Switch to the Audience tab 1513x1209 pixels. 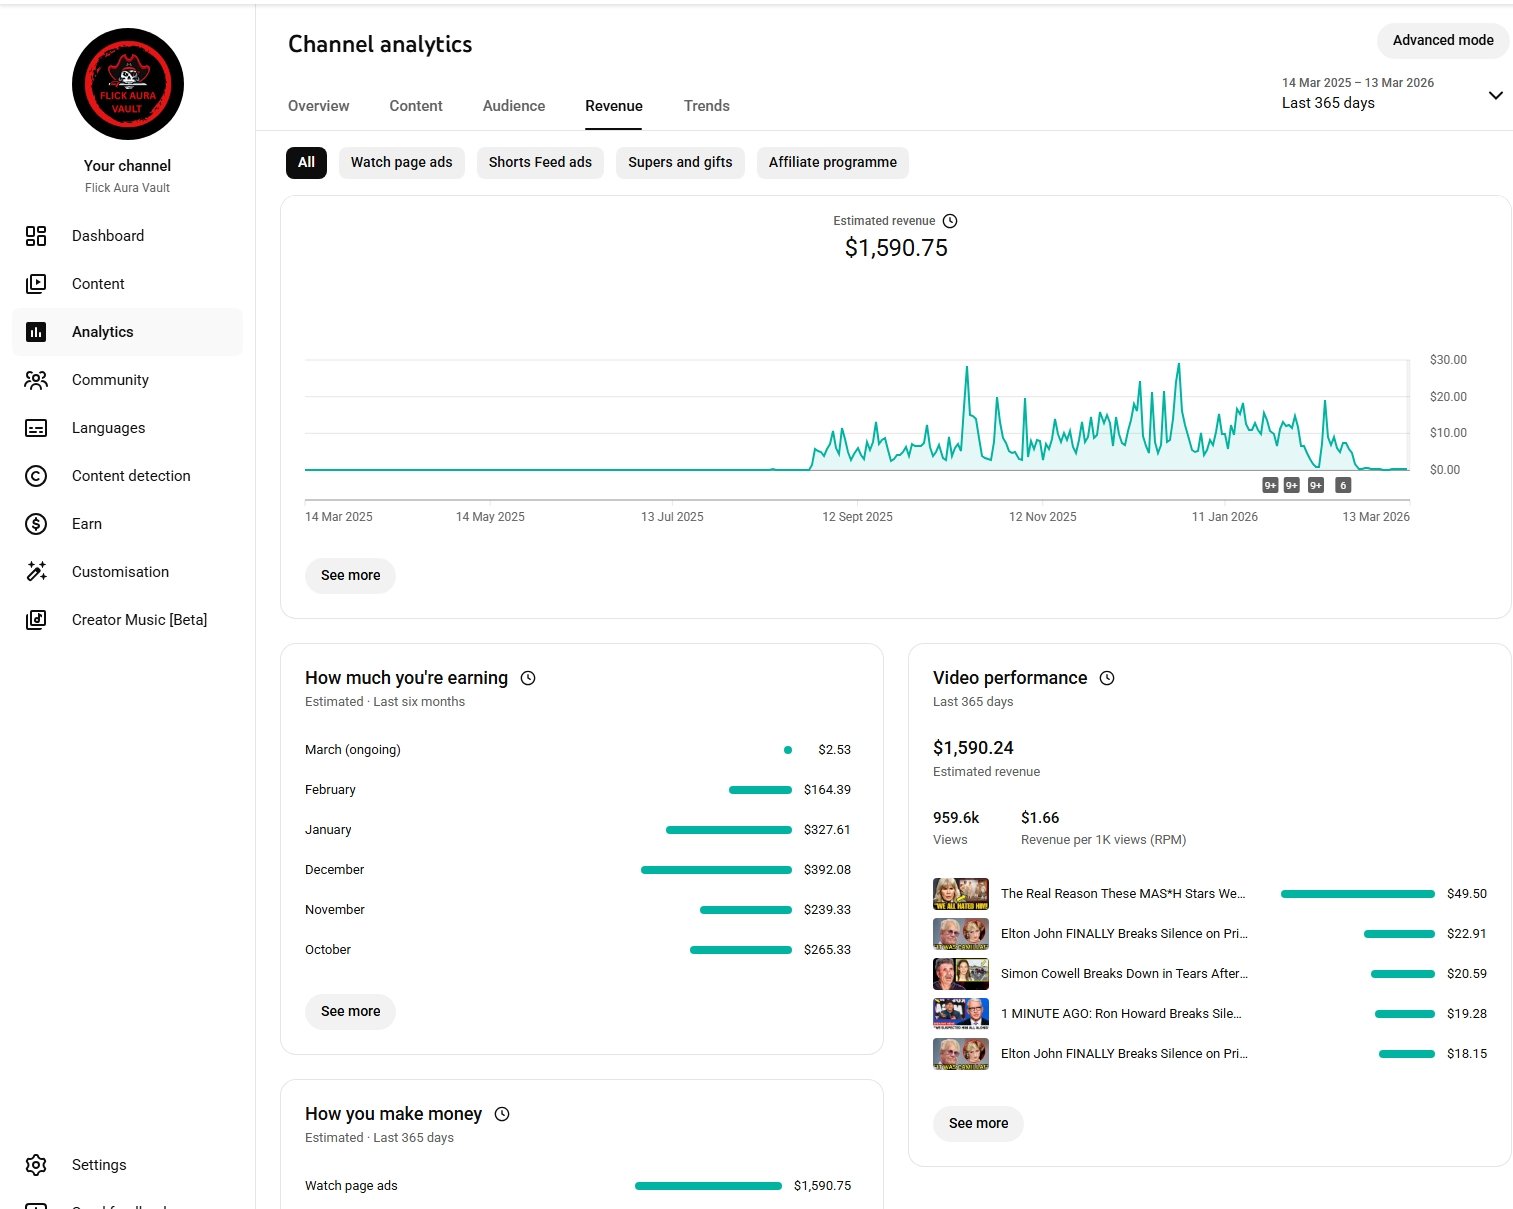point(514,106)
